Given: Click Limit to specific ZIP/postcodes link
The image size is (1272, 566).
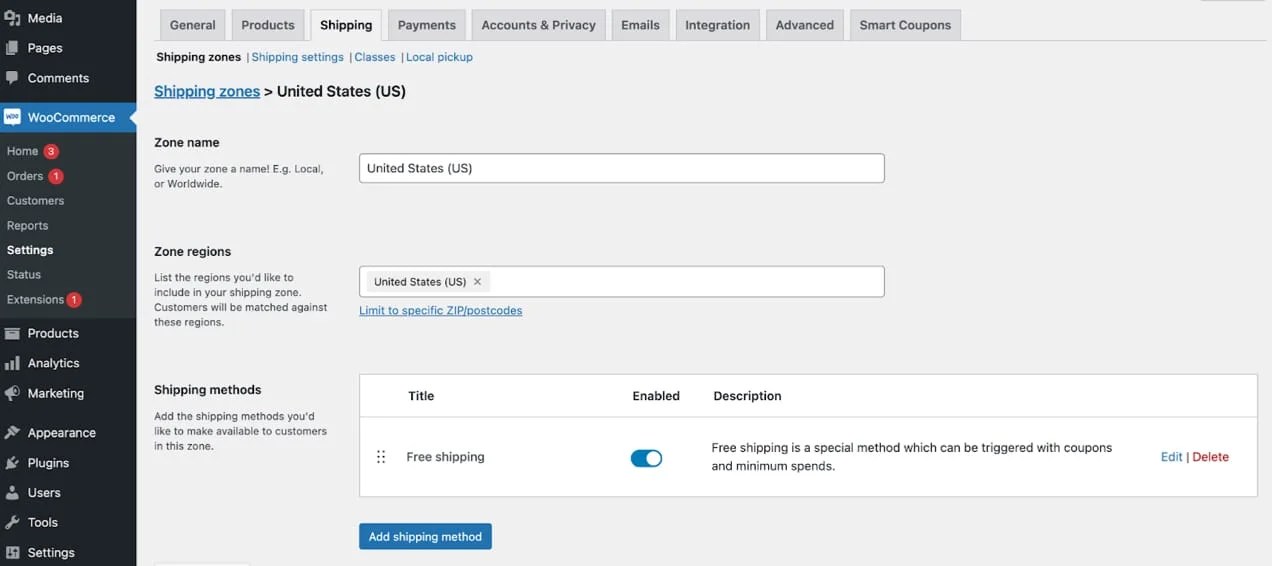Looking at the screenshot, I should [440, 310].
